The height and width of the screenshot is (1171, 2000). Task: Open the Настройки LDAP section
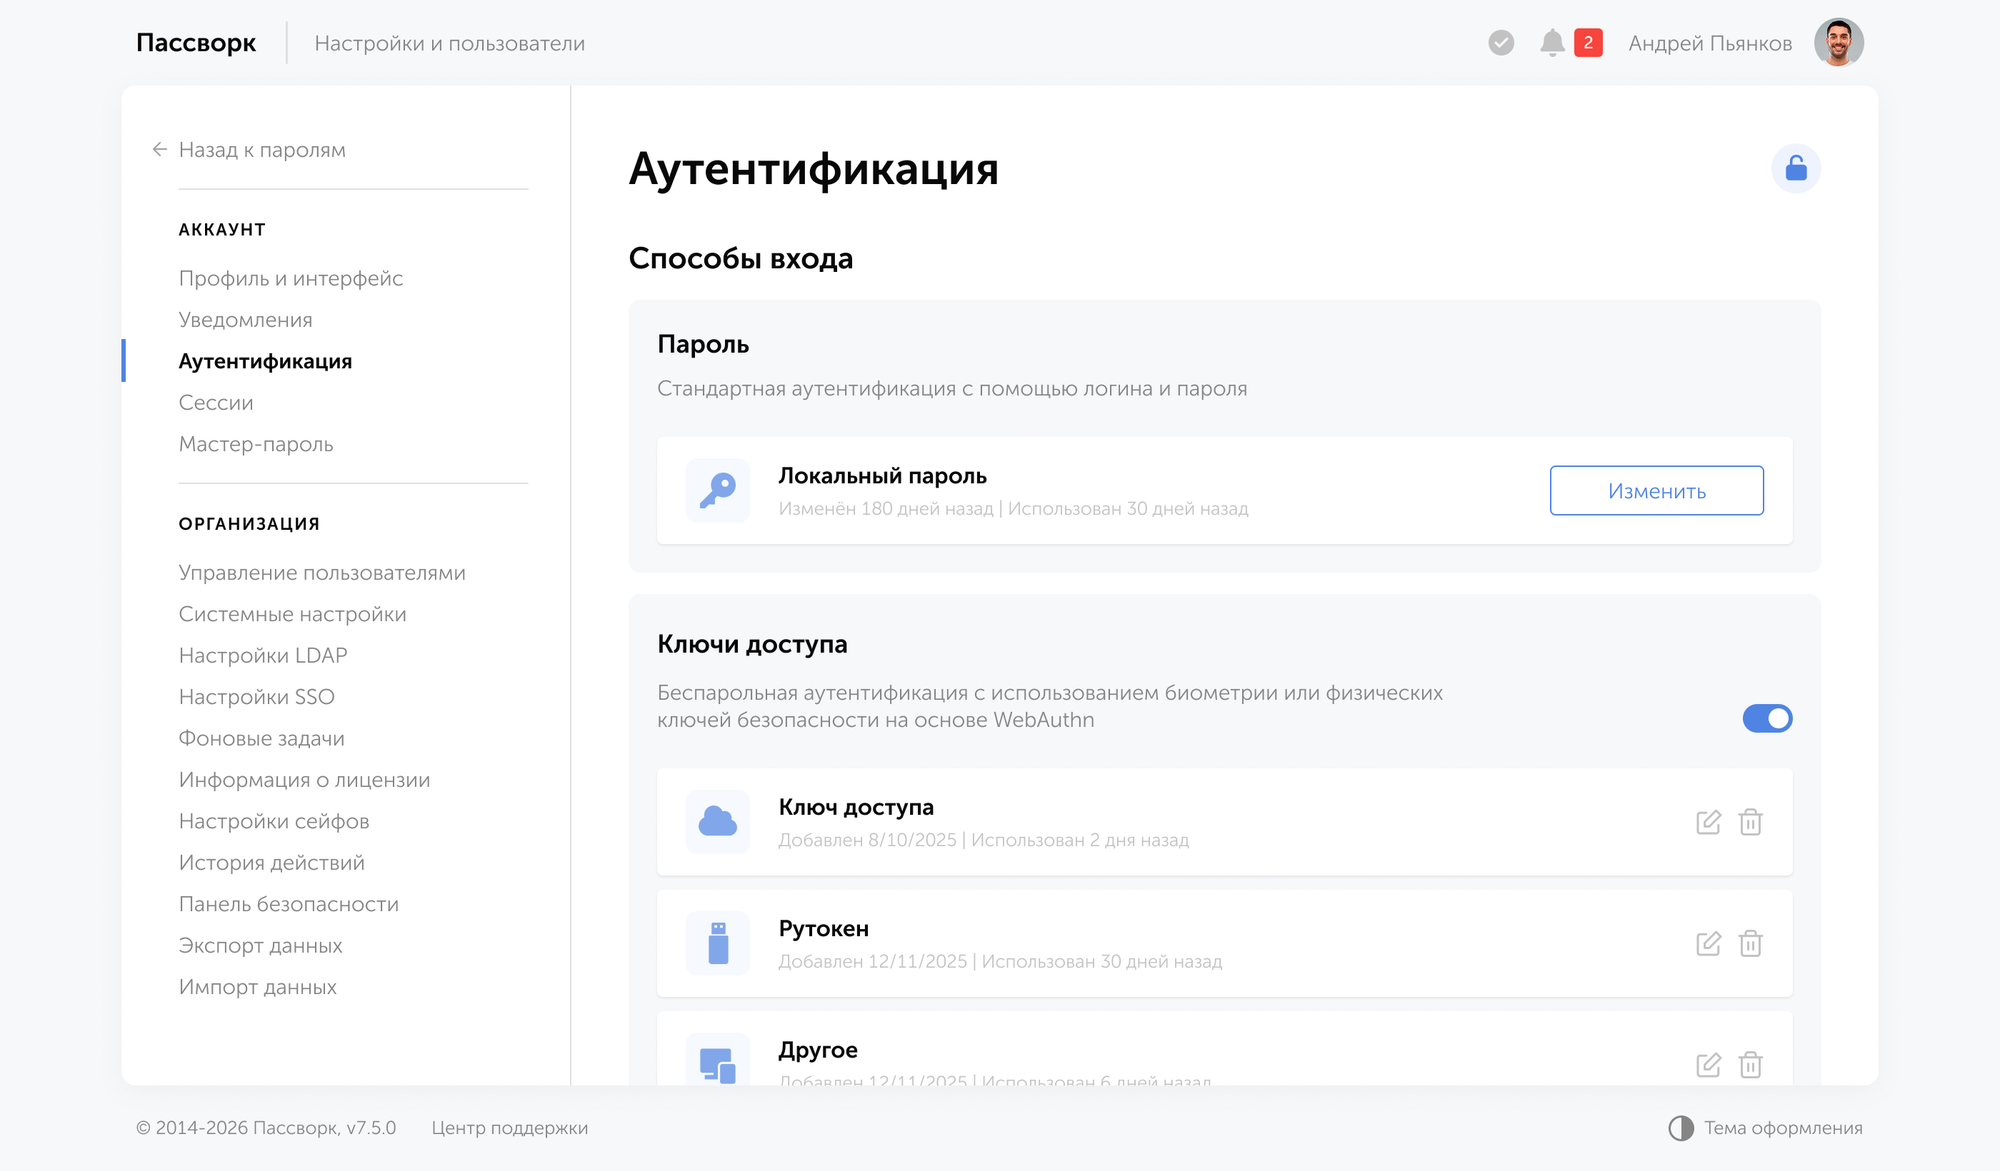[x=262, y=655]
